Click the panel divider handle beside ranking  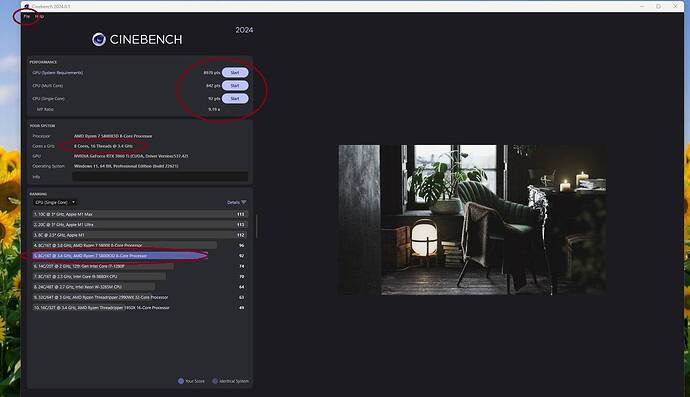click(x=257, y=226)
